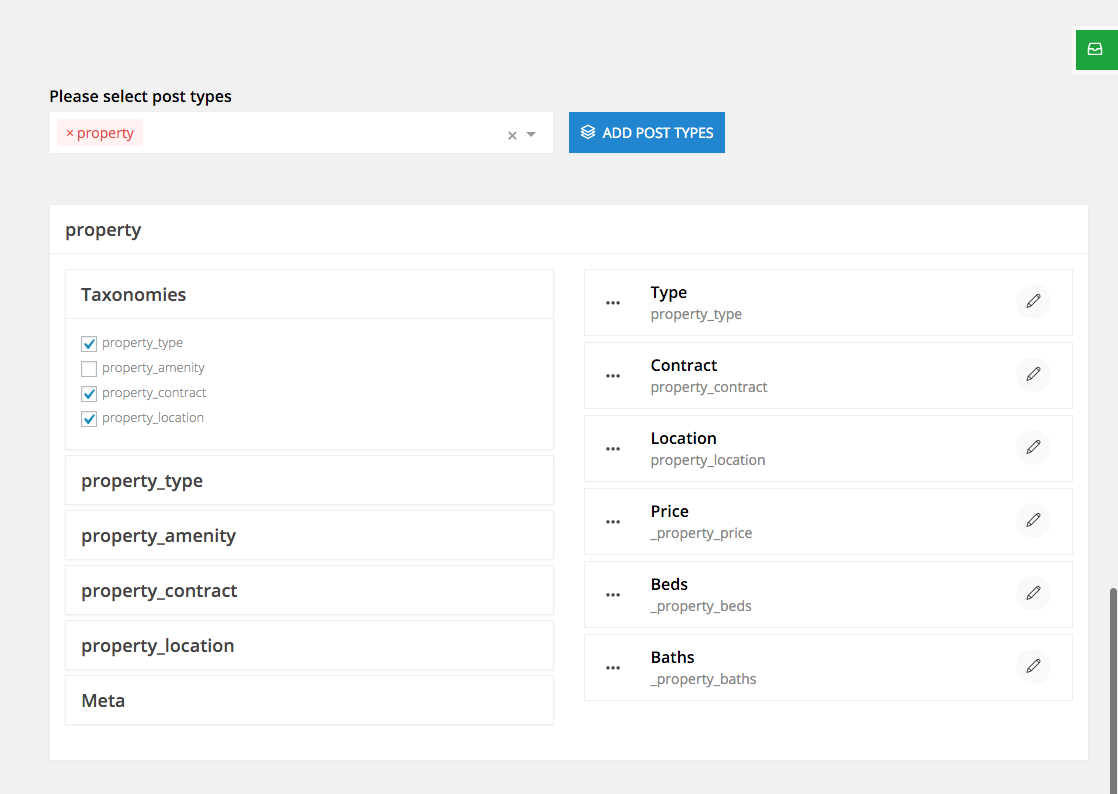Open the post types dropdown arrow
Viewport: 1118px width, 794px height.
click(532, 134)
